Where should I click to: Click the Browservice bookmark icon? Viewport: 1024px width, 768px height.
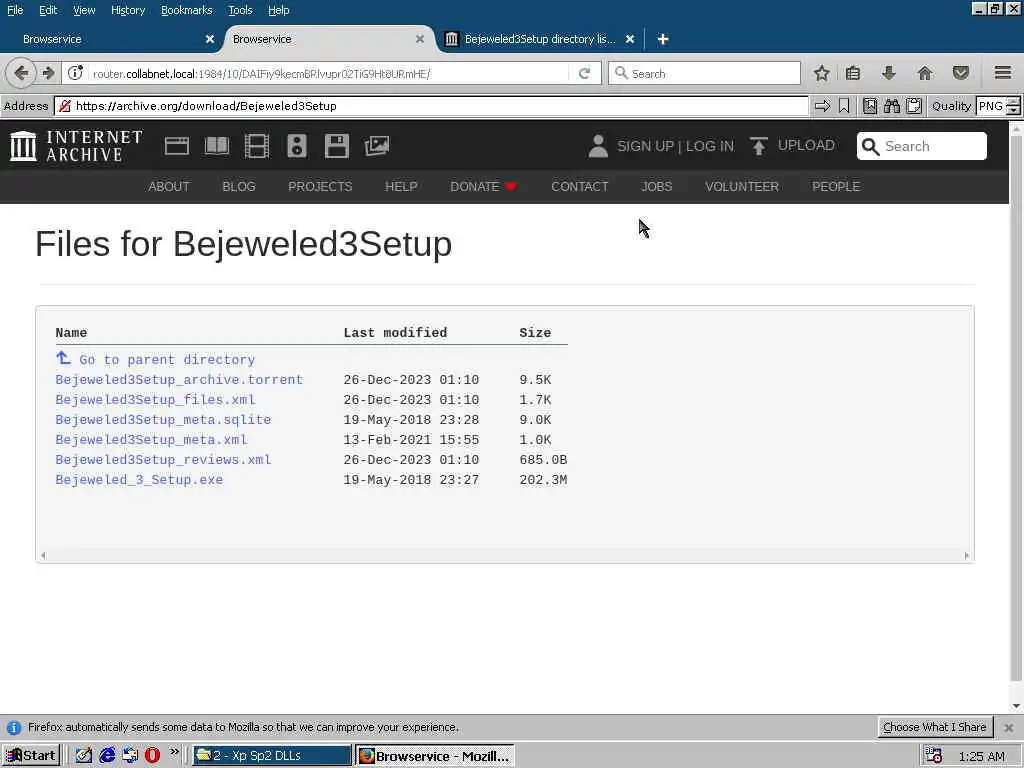(844, 106)
